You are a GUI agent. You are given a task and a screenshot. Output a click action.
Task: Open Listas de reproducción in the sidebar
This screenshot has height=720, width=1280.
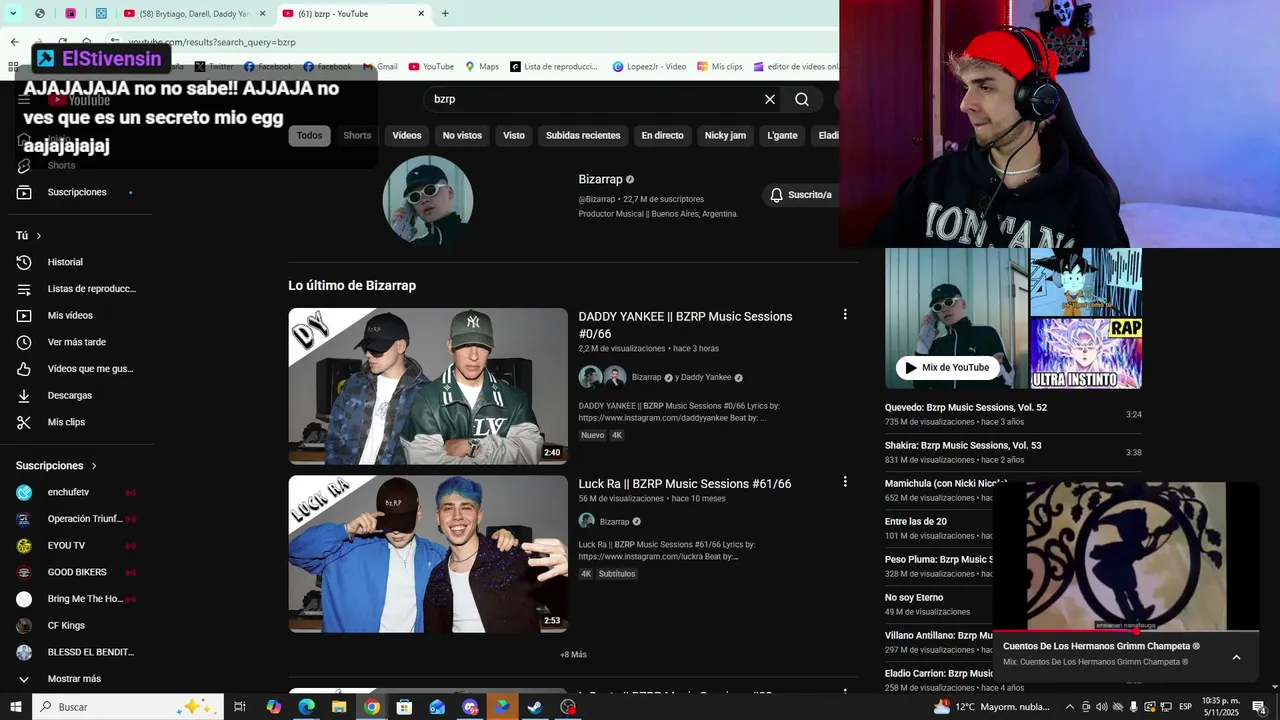click(x=76, y=289)
